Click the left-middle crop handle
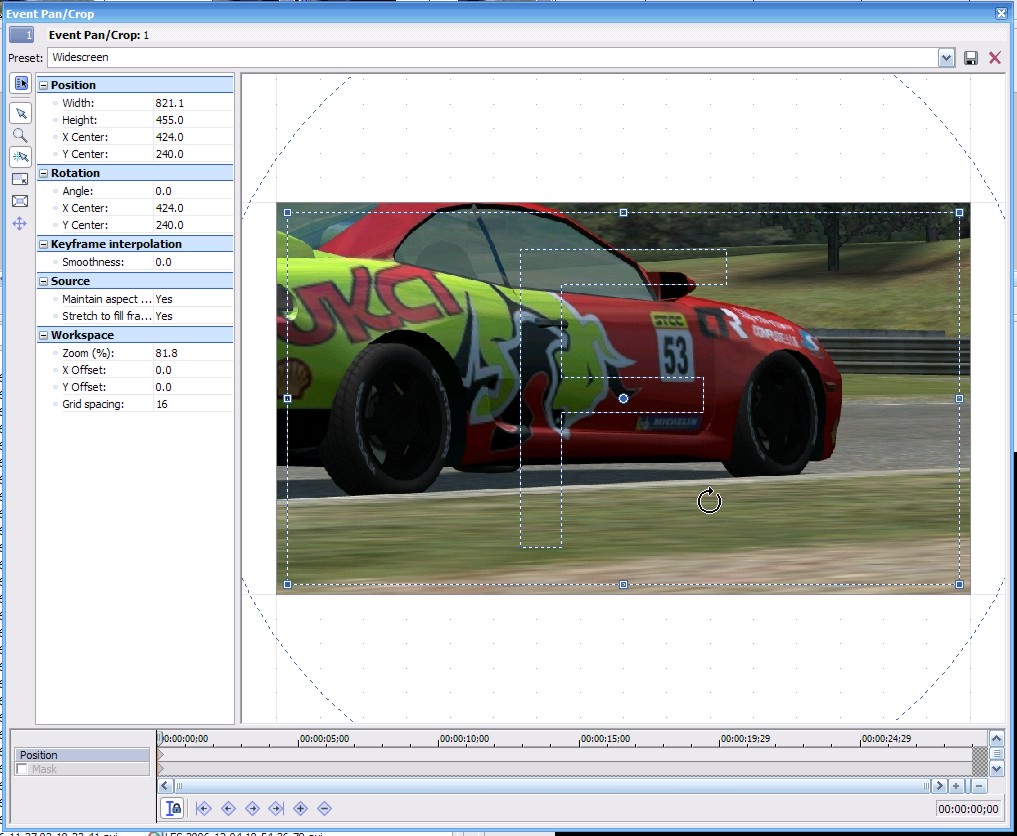Screen dimensions: 1017x836 tap(288, 399)
